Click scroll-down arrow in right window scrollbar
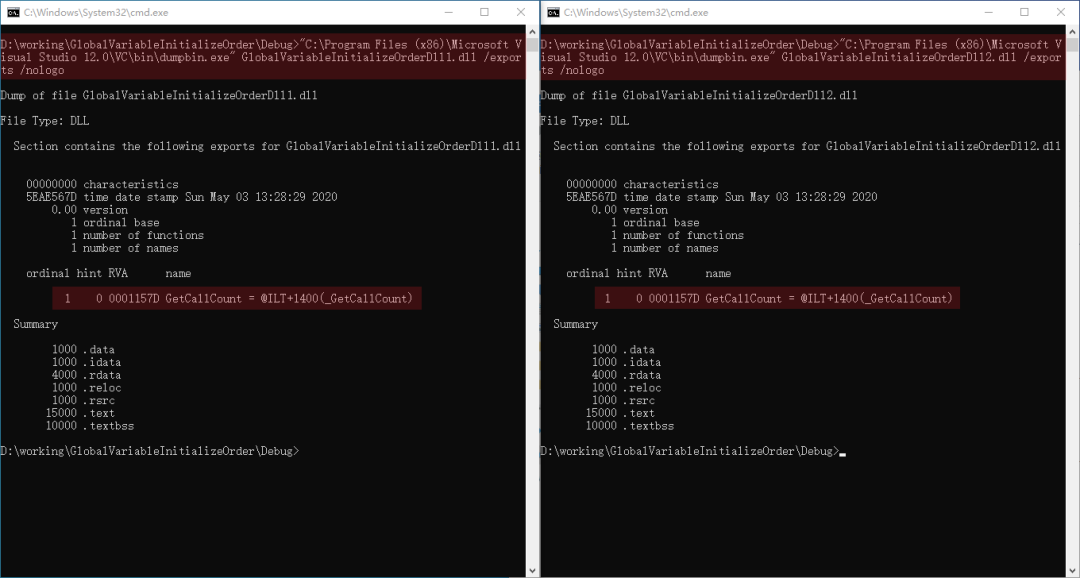Viewport: 1080px width, 578px height. click(1072, 571)
